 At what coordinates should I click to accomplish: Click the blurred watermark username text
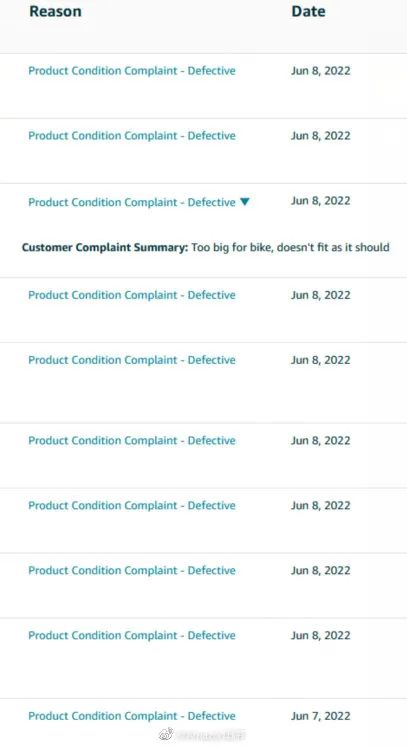coord(211,736)
